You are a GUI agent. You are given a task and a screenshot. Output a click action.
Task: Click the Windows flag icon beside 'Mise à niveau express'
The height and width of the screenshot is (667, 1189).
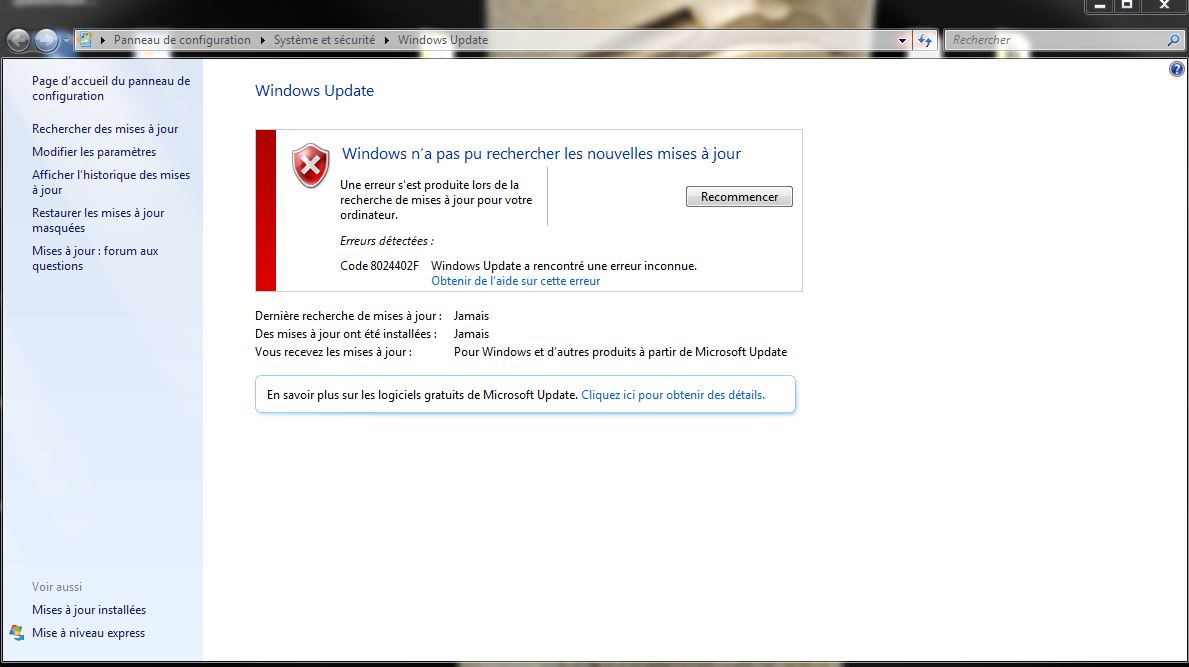[17, 633]
